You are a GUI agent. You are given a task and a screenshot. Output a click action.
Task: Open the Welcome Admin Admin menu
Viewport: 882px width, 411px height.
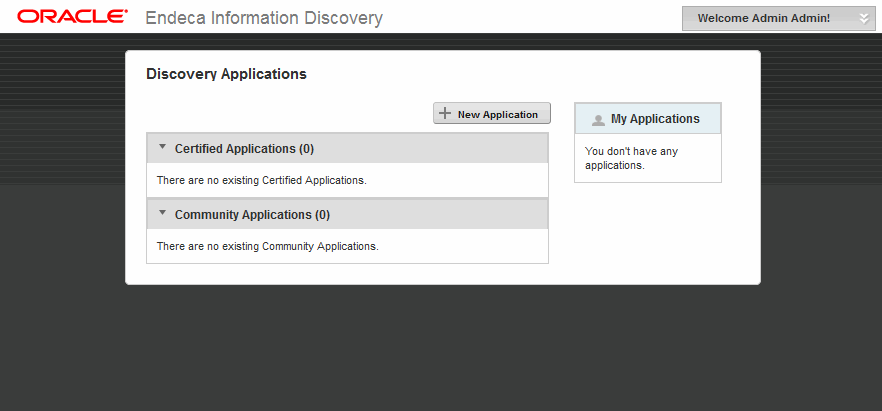point(778,19)
